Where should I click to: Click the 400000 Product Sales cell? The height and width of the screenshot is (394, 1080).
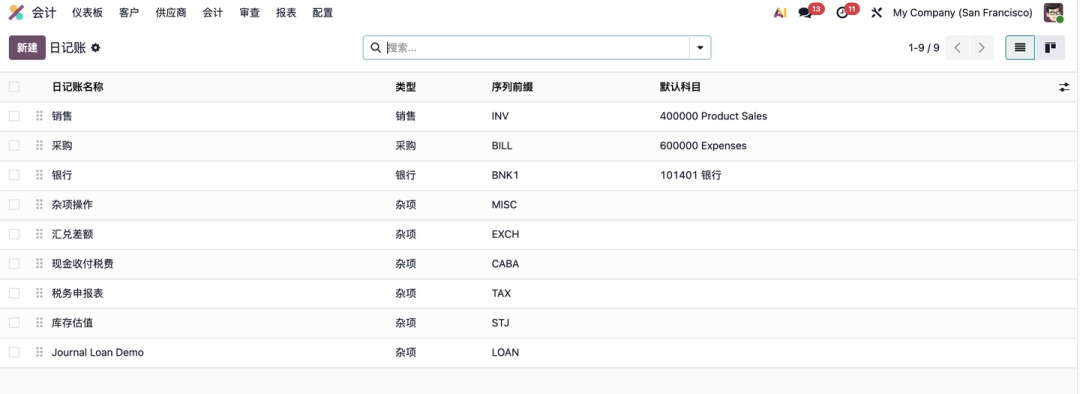[714, 116]
